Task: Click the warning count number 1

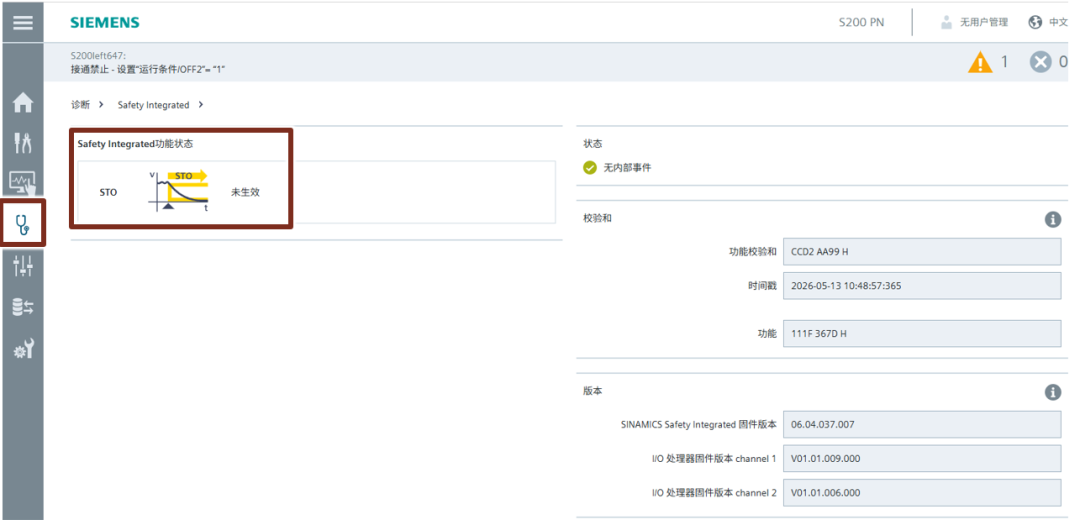Action: pos(1004,62)
